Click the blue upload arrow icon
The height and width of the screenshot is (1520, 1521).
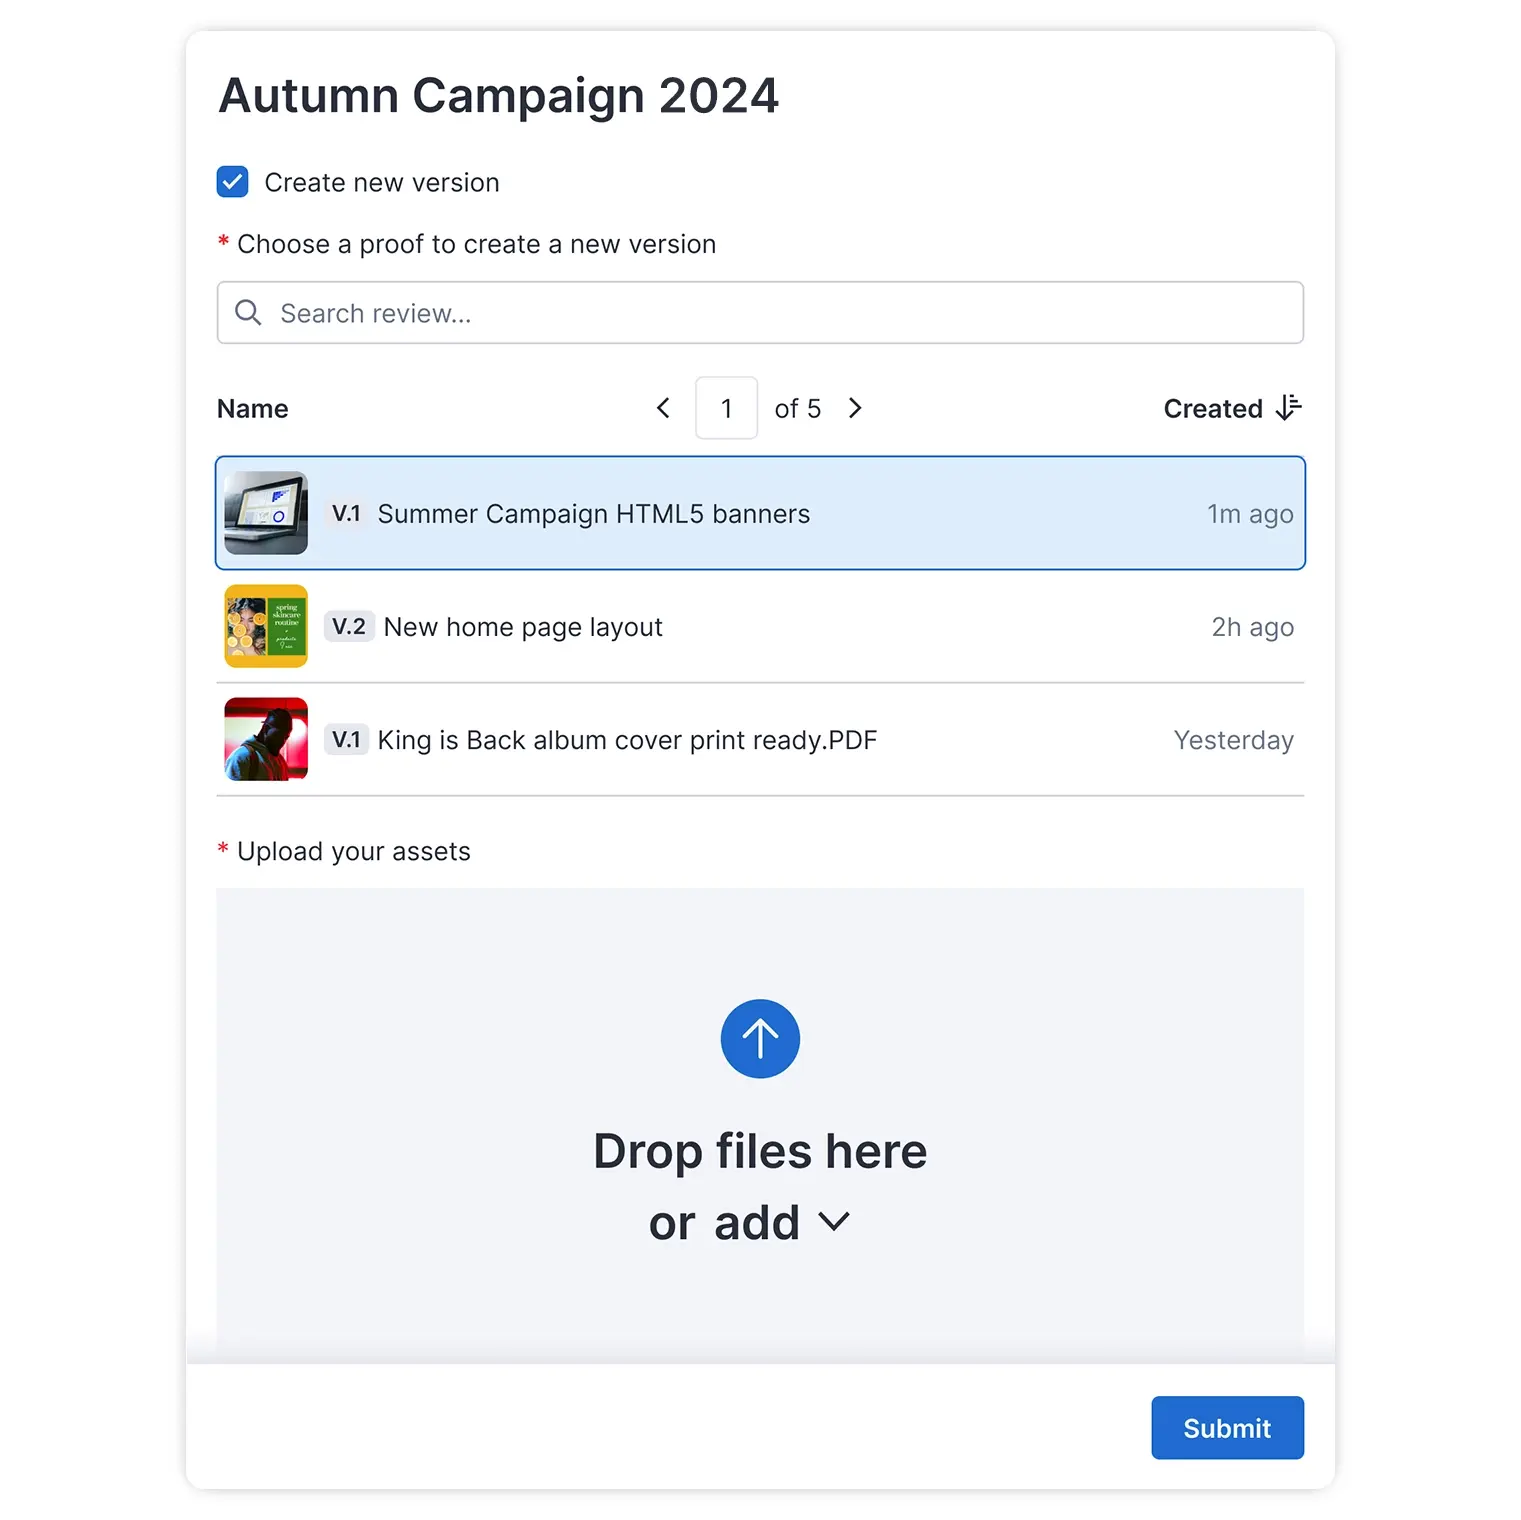coord(760,1039)
